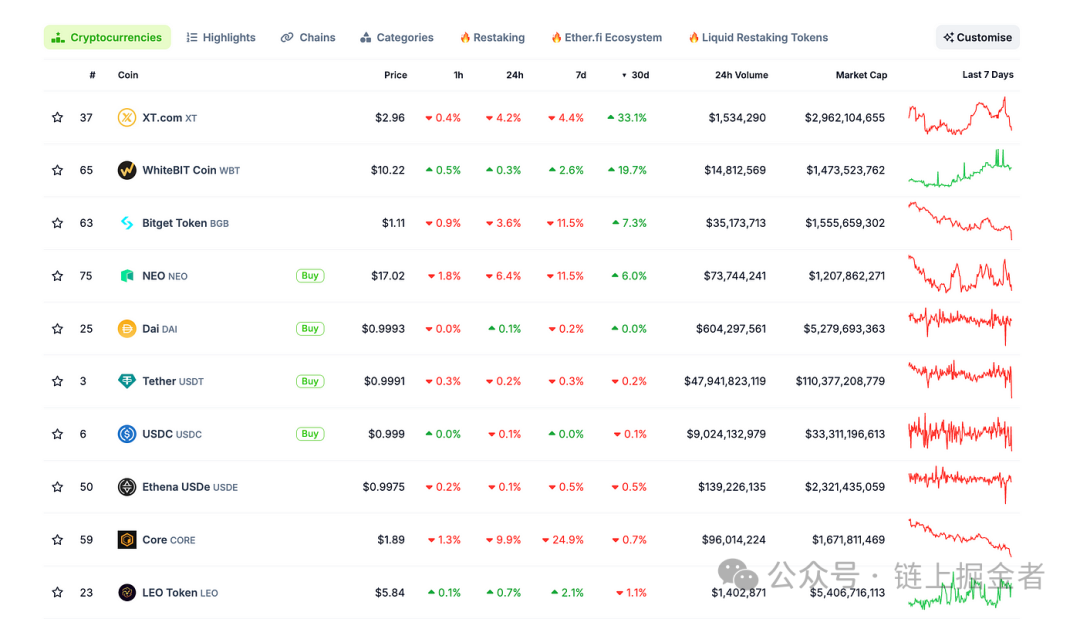Open the Dai coin name link
The image size is (1080, 619).
160,329
